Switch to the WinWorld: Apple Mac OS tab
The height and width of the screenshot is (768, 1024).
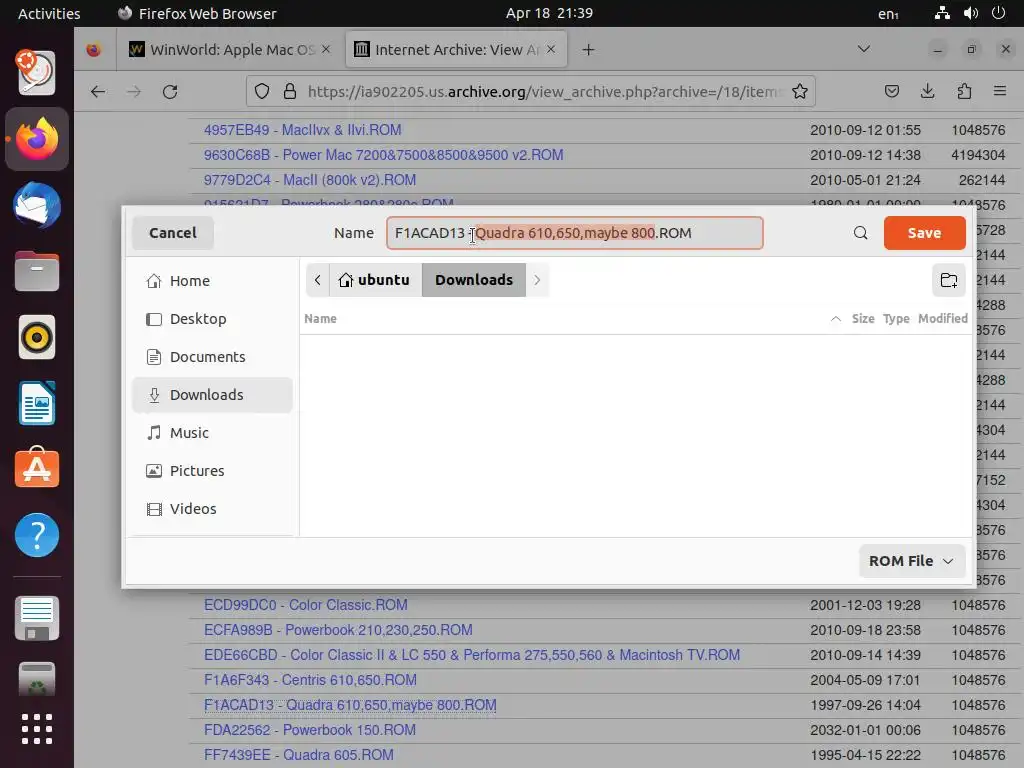(x=231, y=50)
